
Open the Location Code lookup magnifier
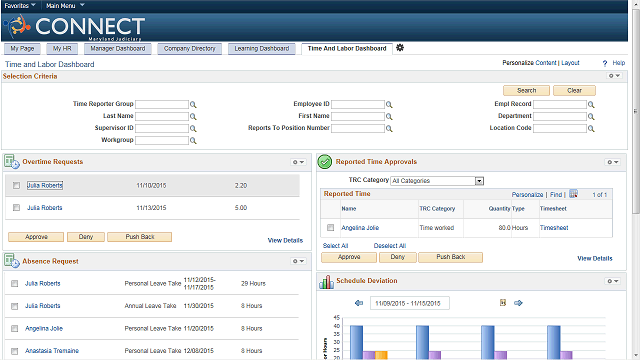pyautogui.click(x=591, y=129)
